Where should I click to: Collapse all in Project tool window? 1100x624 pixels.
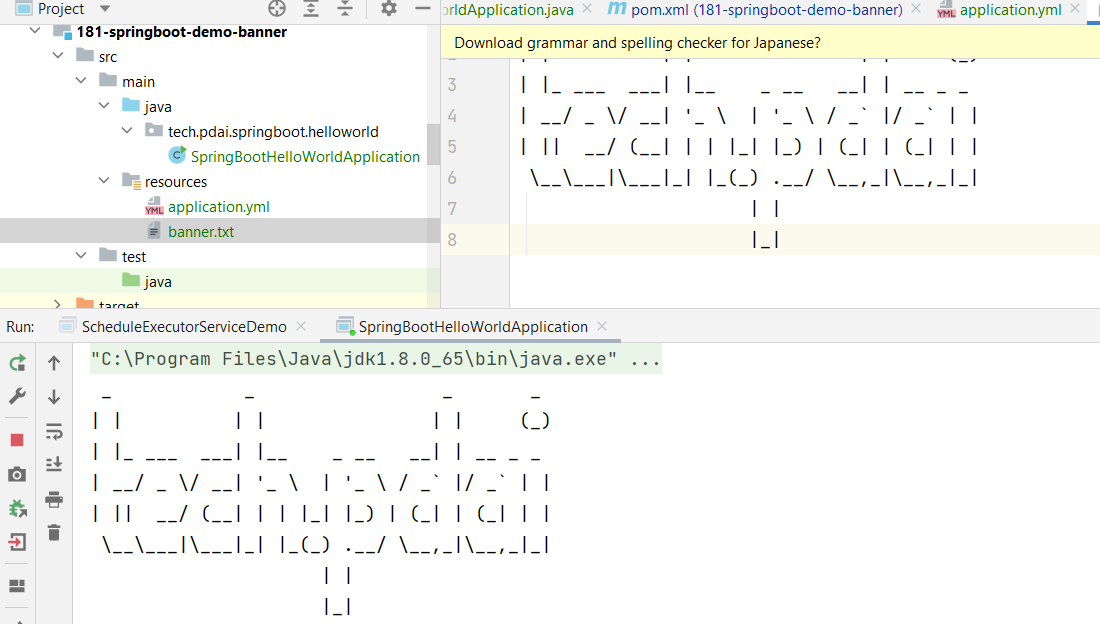tap(345, 9)
